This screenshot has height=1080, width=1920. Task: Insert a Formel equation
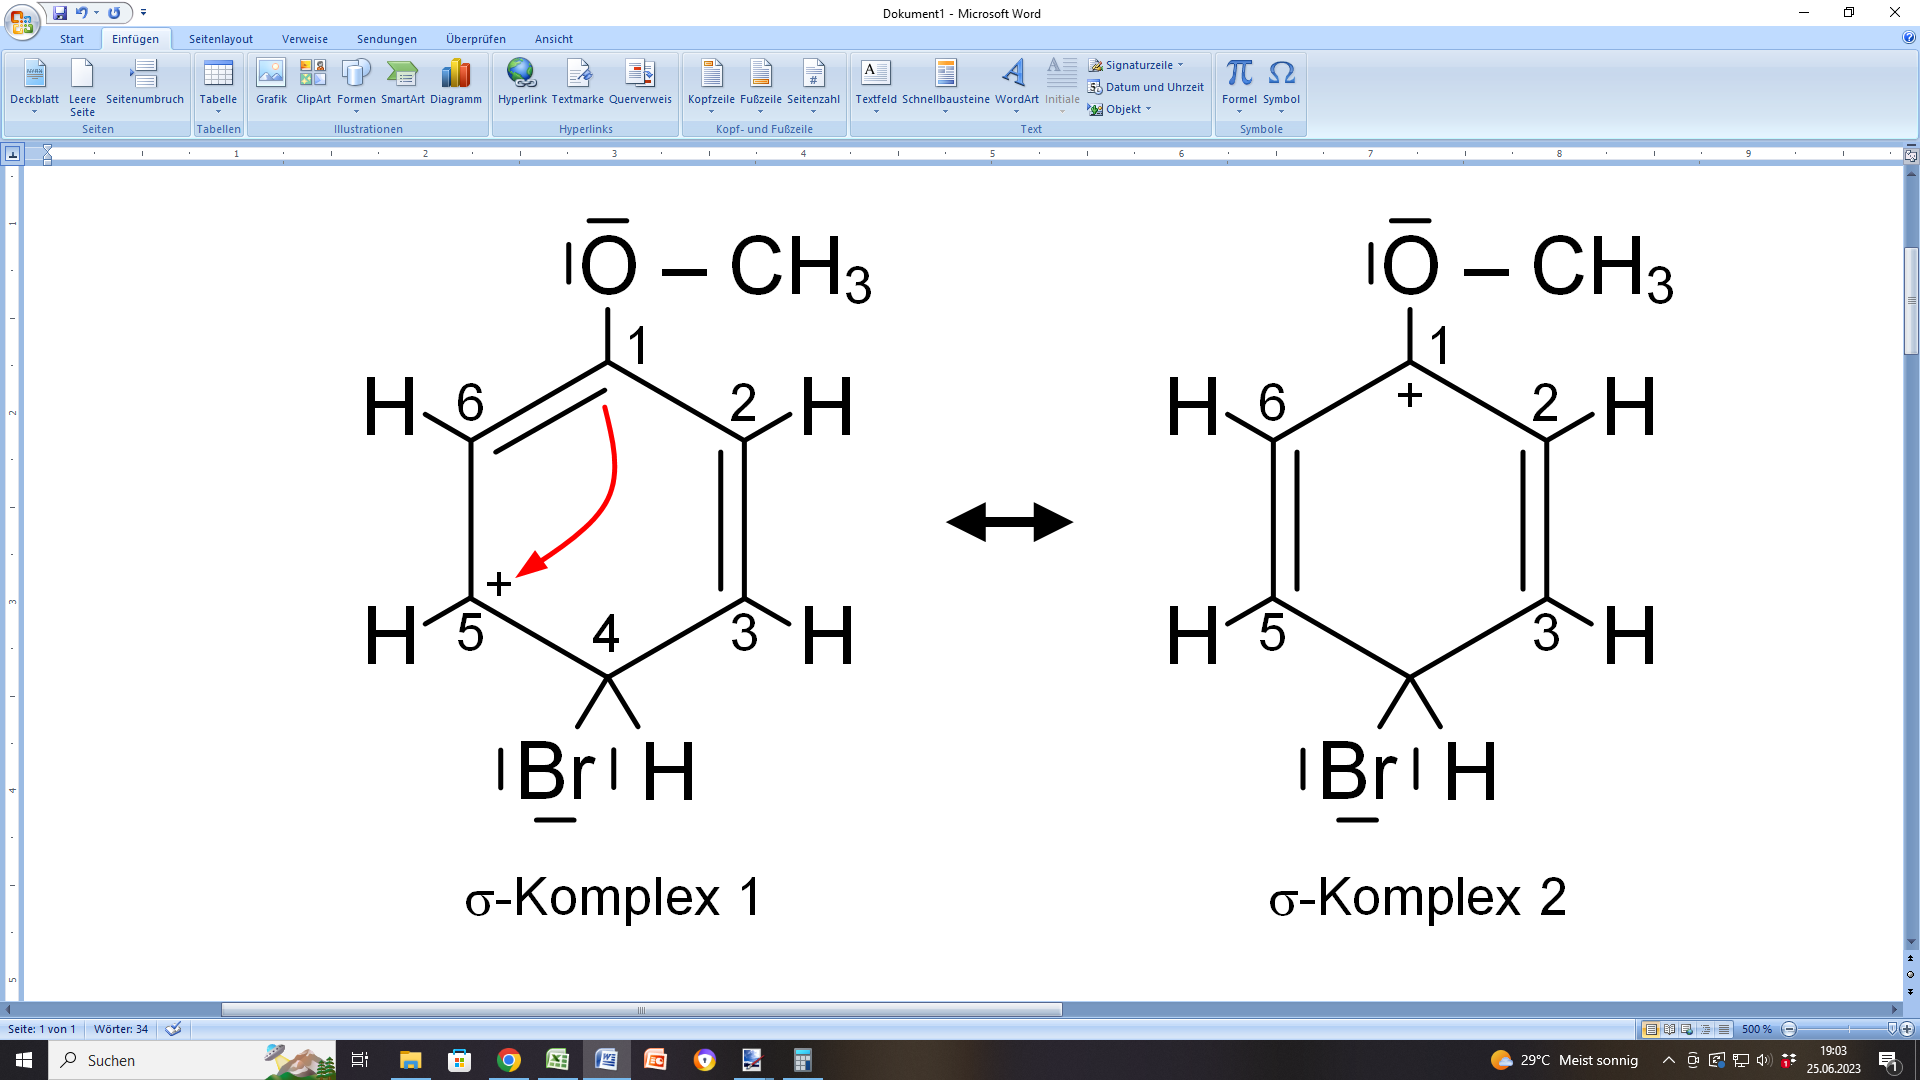click(x=1239, y=86)
